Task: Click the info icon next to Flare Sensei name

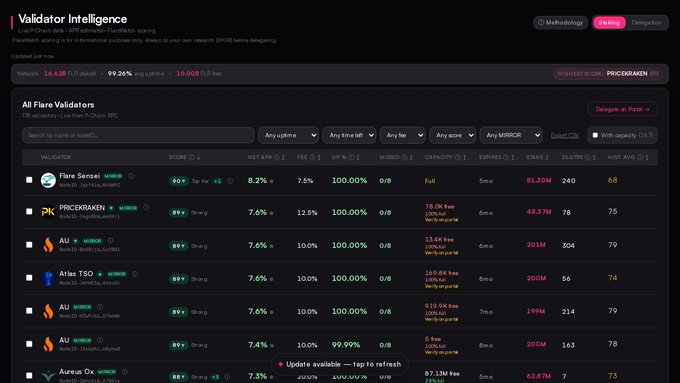Action: pos(131,176)
